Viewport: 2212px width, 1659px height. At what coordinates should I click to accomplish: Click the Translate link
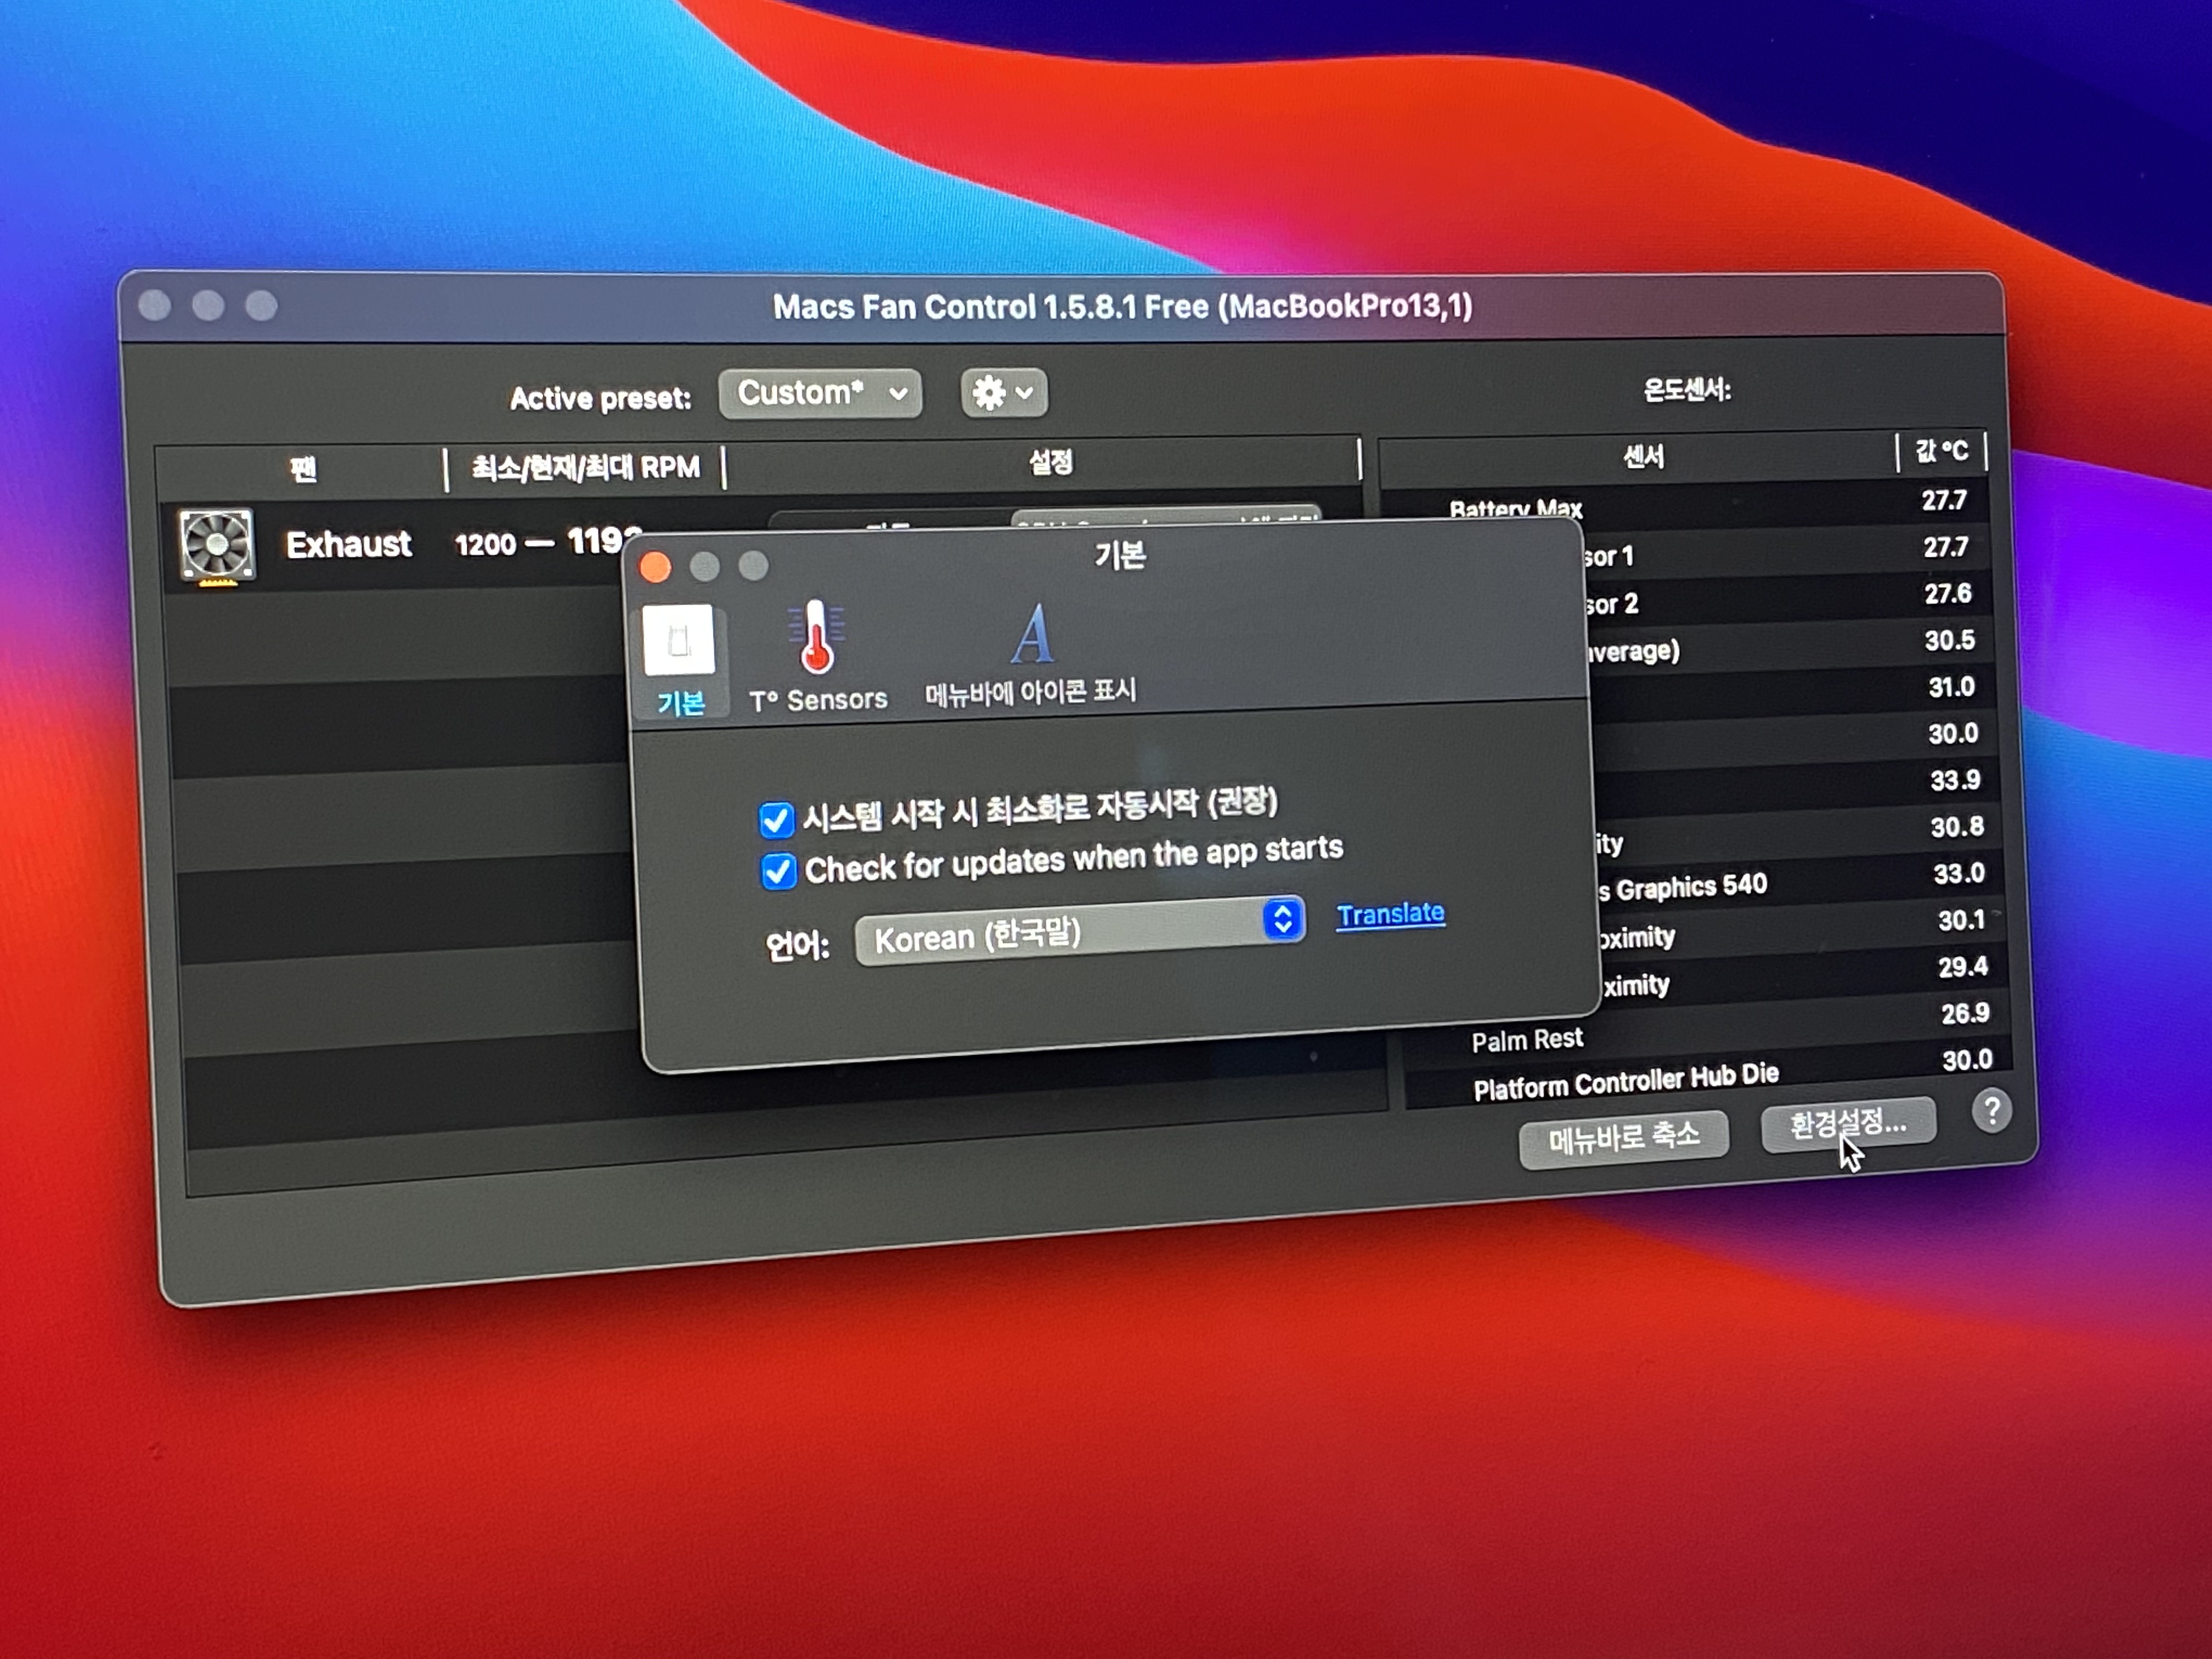[x=1390, y=913]
